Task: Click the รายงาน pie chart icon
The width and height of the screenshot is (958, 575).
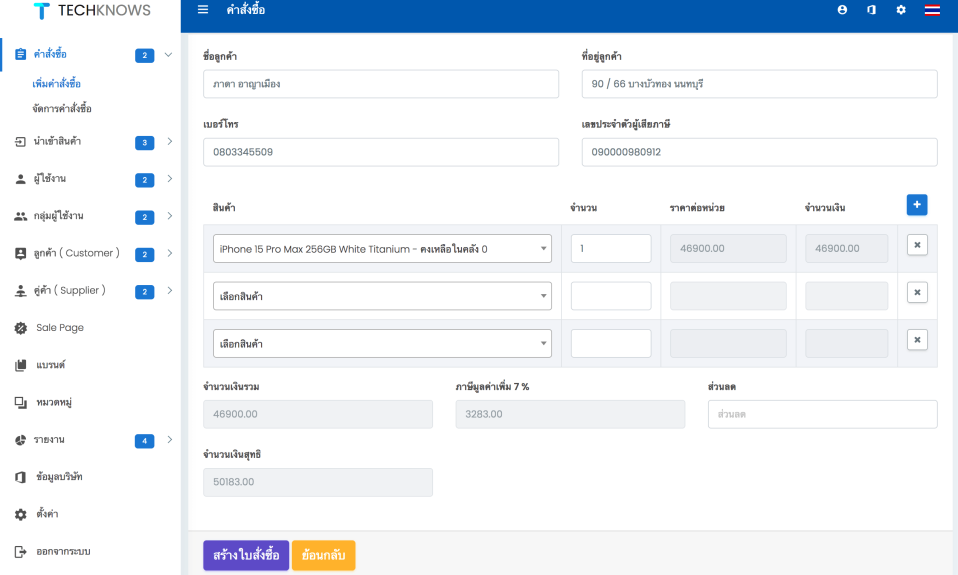Action: tap(20, 440)
